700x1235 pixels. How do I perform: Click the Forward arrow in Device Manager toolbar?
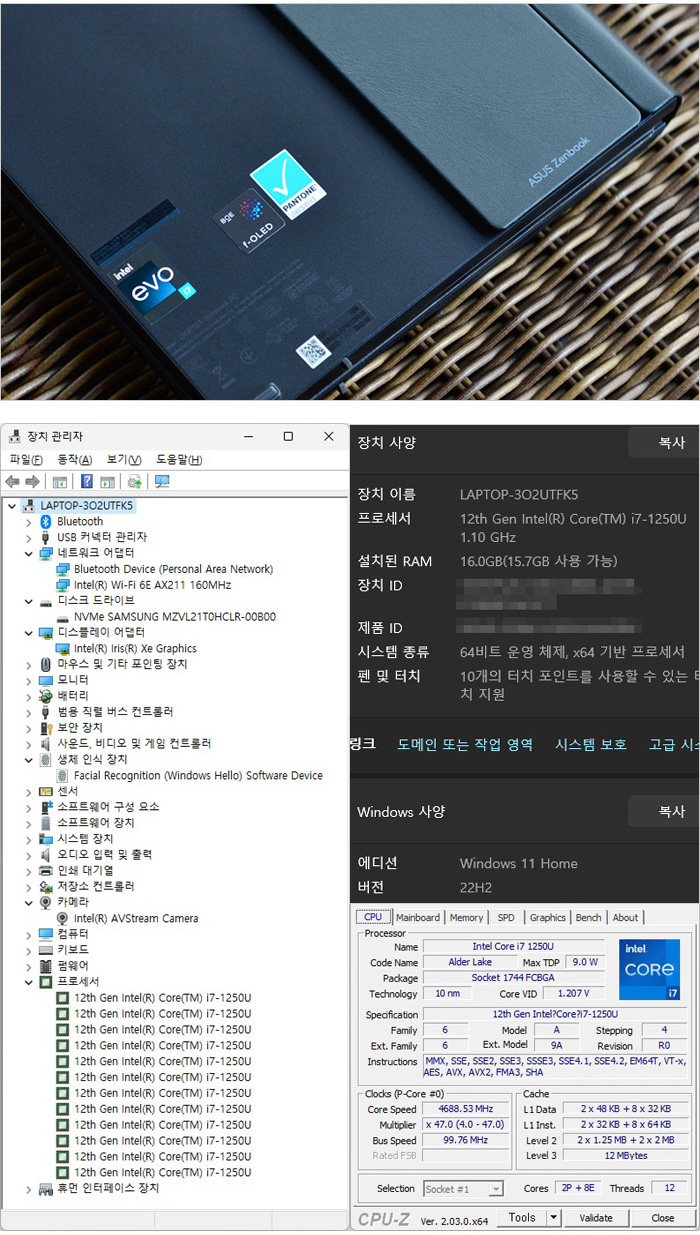tap(32, 482)
